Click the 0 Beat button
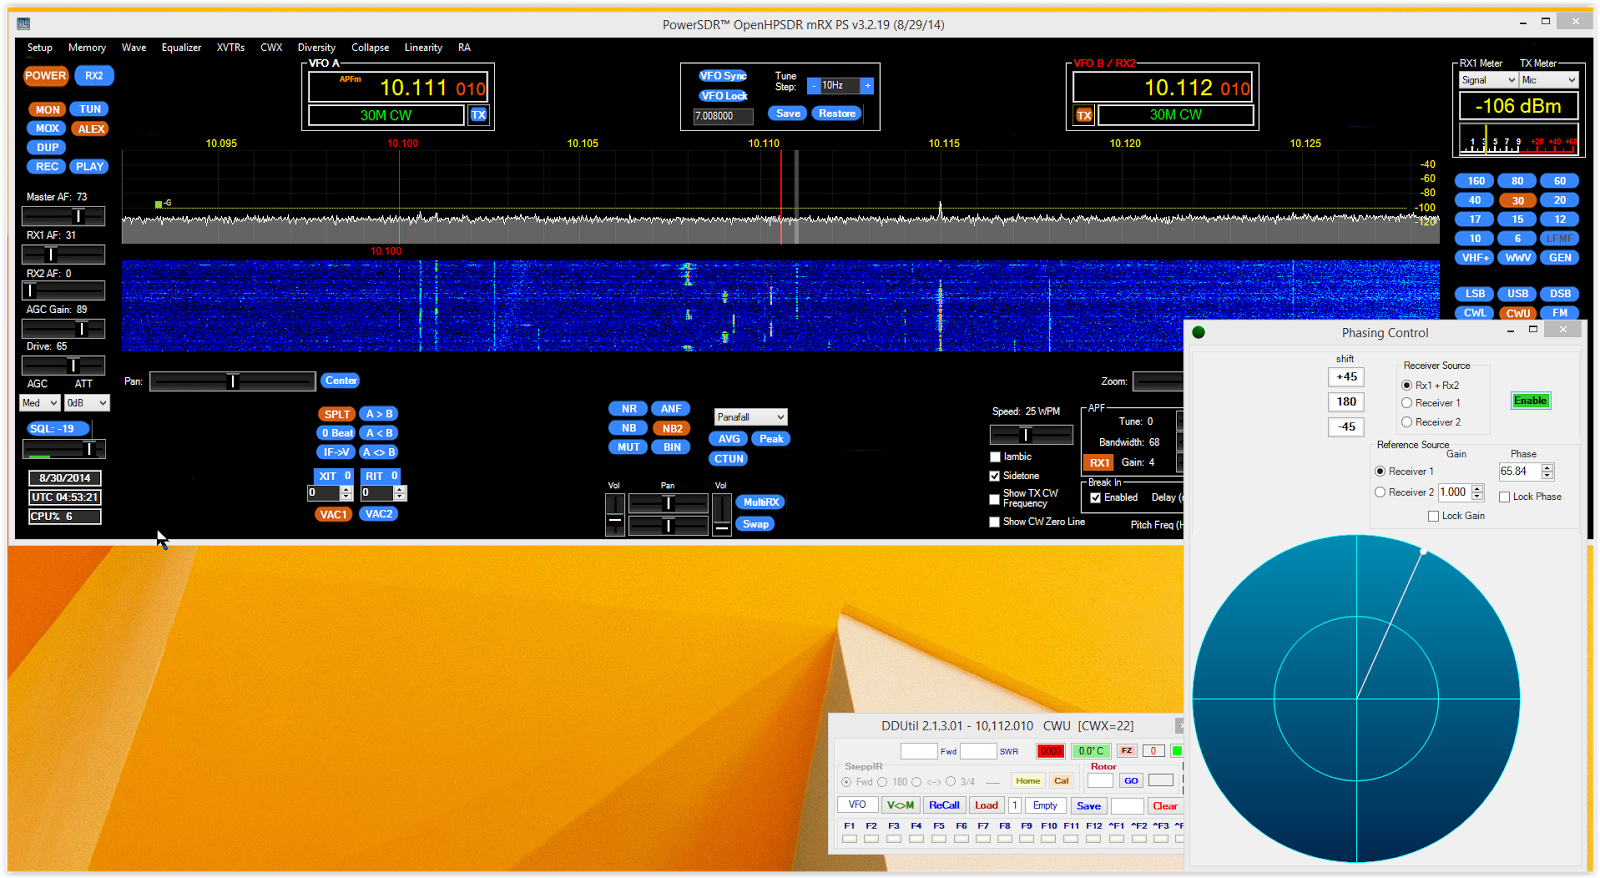Image resolution: width=1600 pixels, height=878 pixels. pyautogui.click(x=337, y=433)
